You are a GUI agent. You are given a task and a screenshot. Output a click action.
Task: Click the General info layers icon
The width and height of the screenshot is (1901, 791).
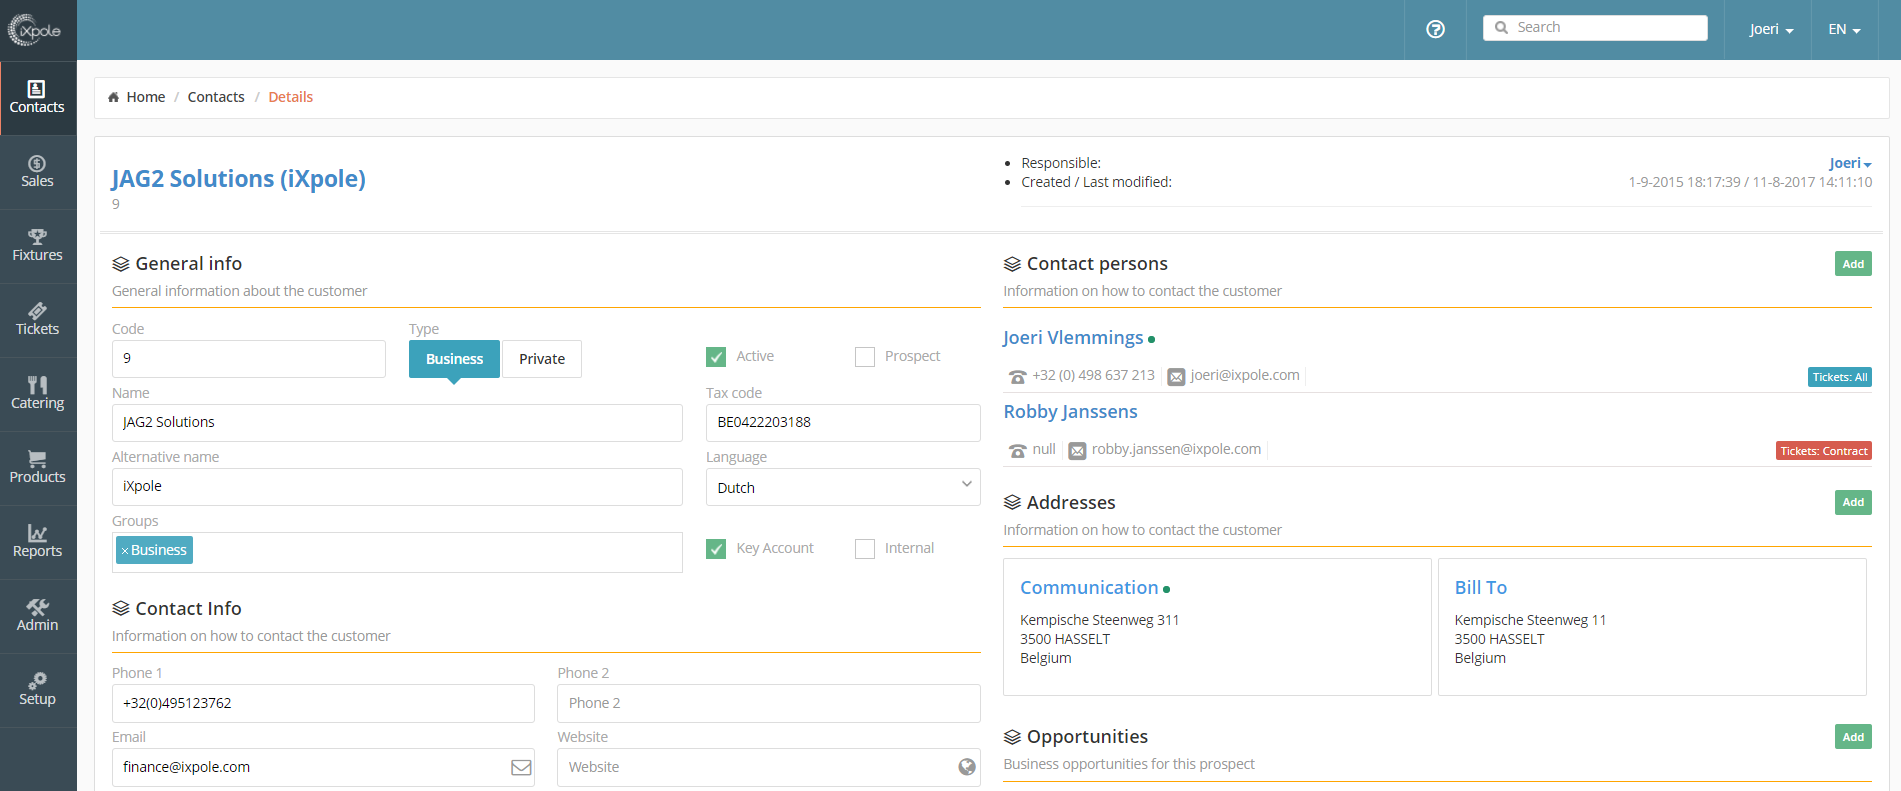coord(121,264)
